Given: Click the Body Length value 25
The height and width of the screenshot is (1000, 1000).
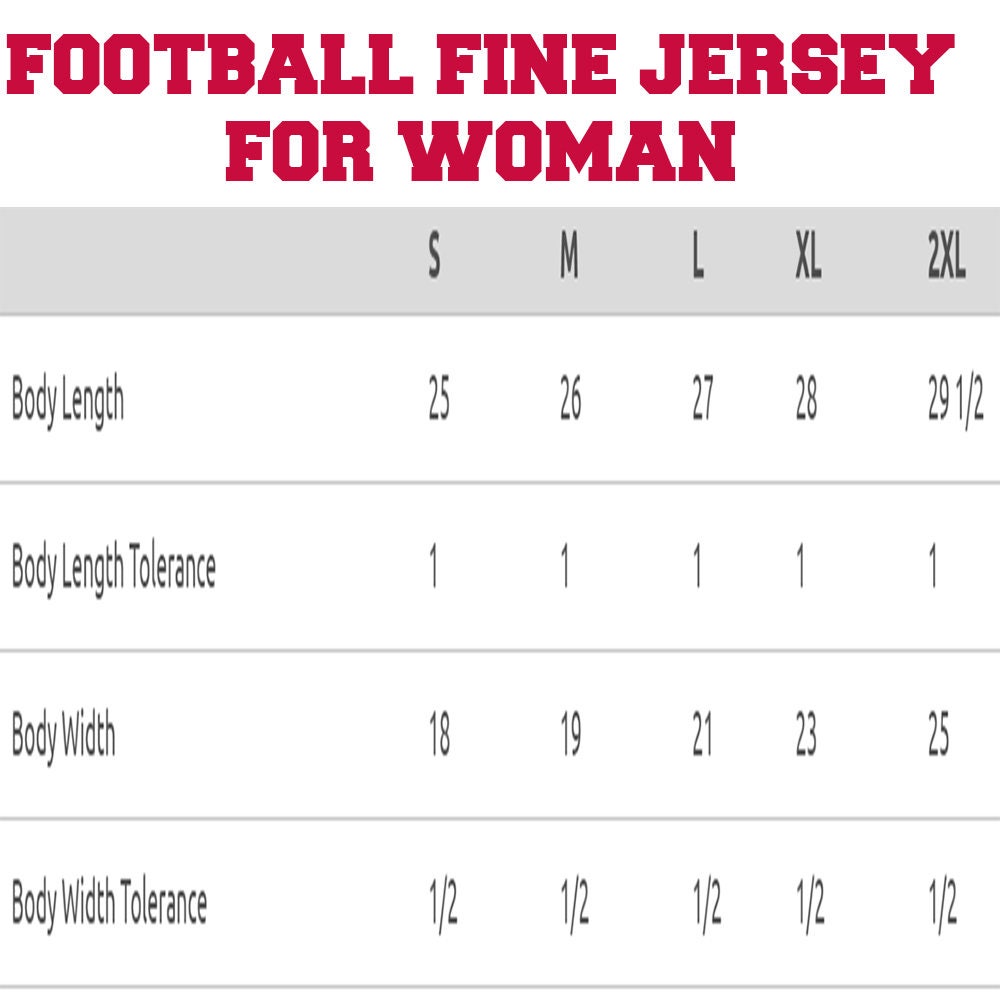Looking at the screenshot, I should pos(439,398).
